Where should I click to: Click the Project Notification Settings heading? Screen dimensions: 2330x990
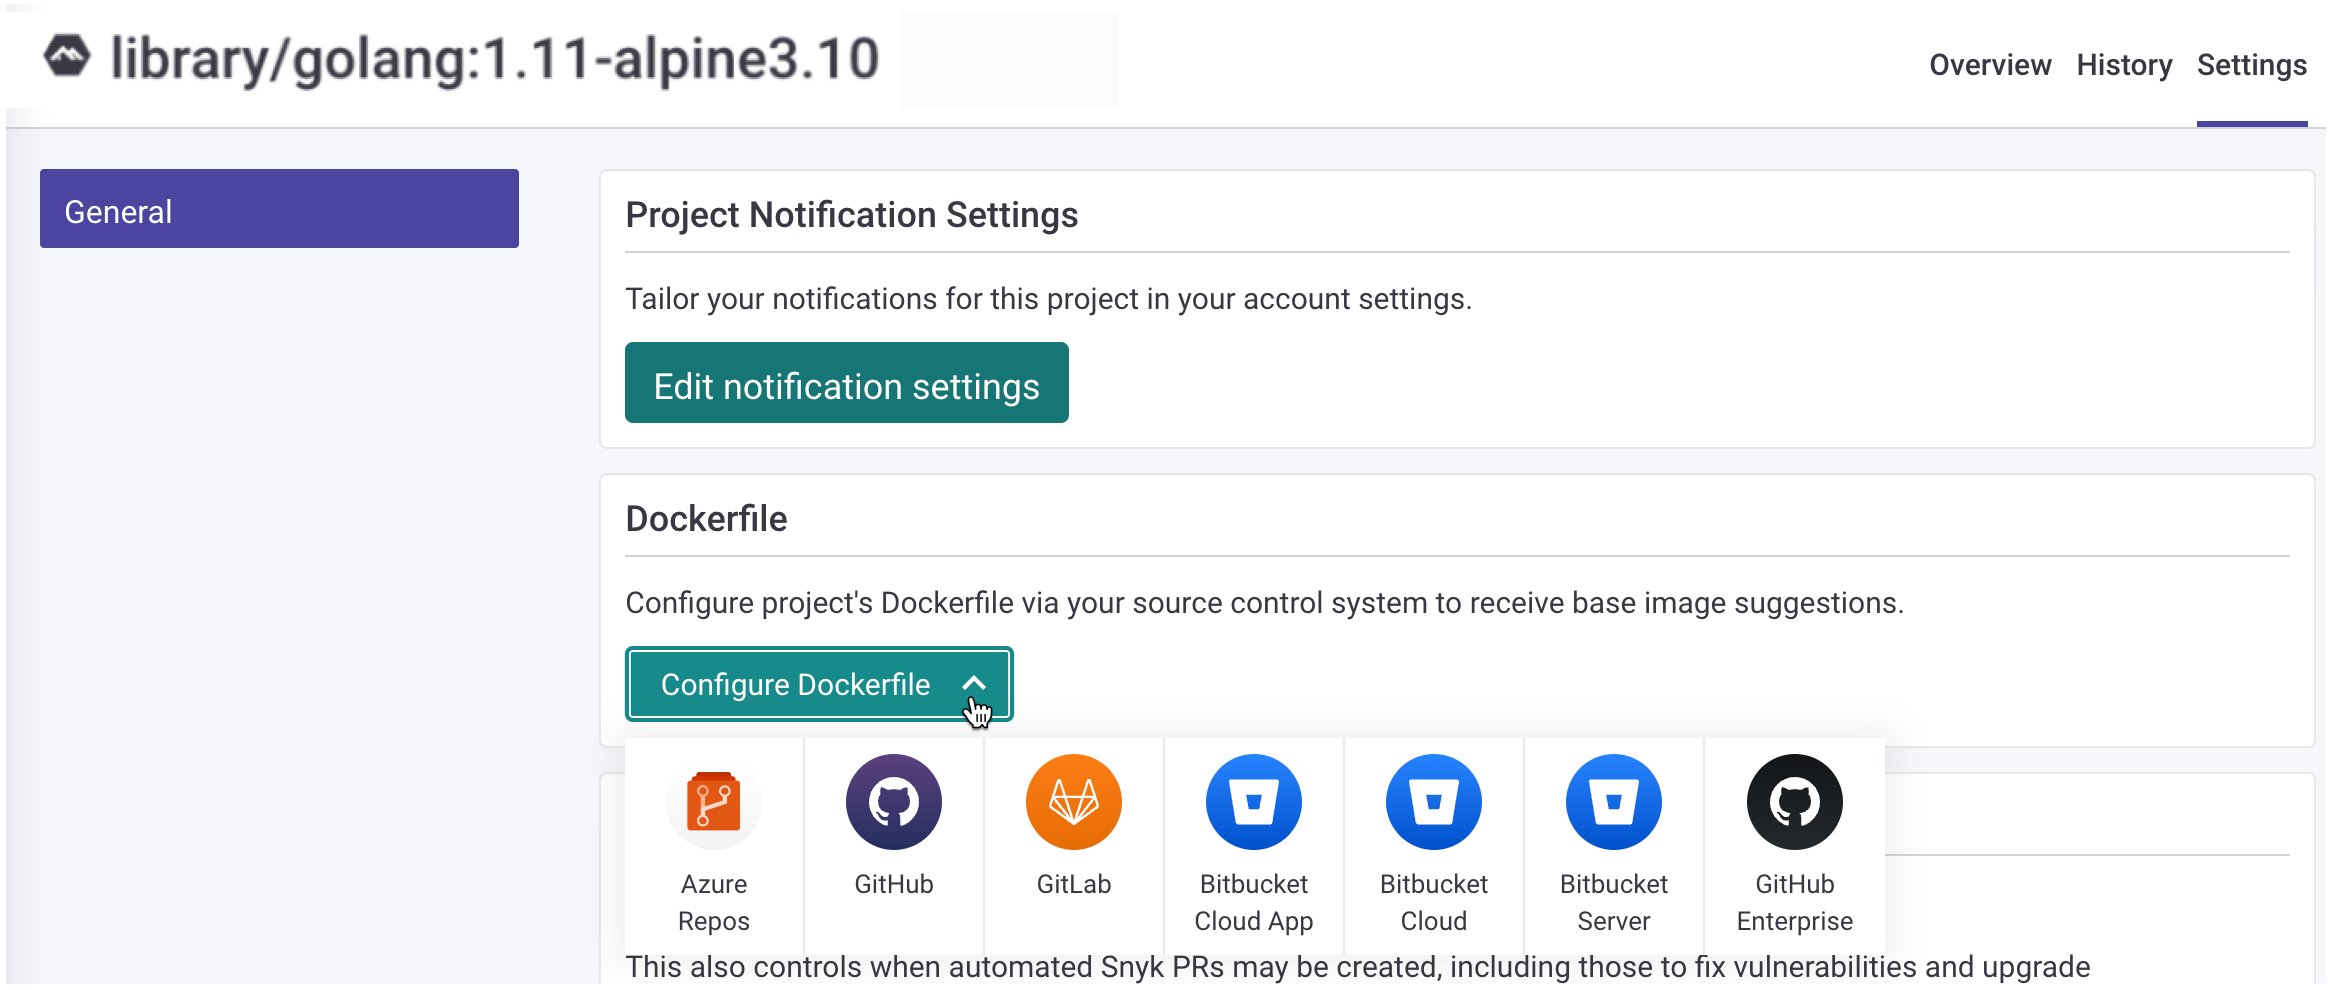tap(851, 215)
